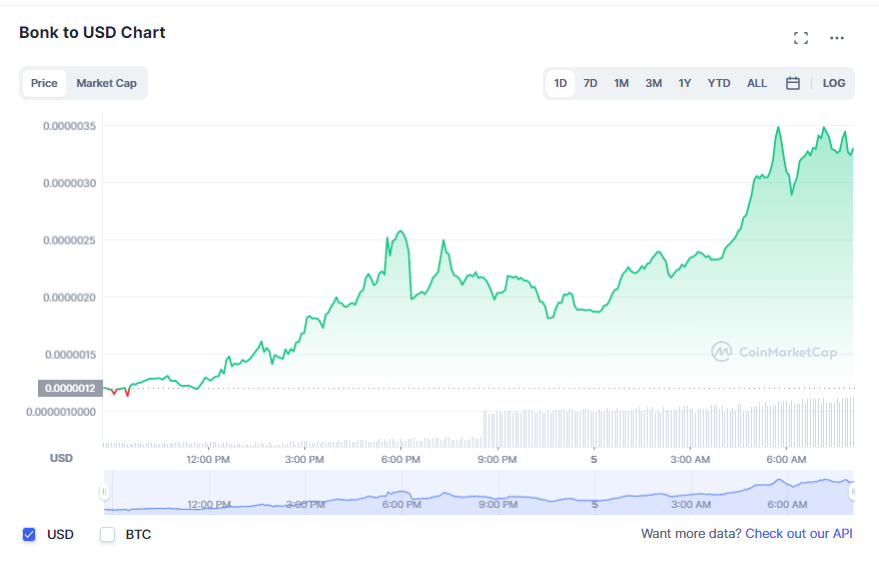Image resolution: width=879 pixels, height=570 pixels.
Task: Click the 0.0000010000 y-axis label
Action: pos(61,412)
